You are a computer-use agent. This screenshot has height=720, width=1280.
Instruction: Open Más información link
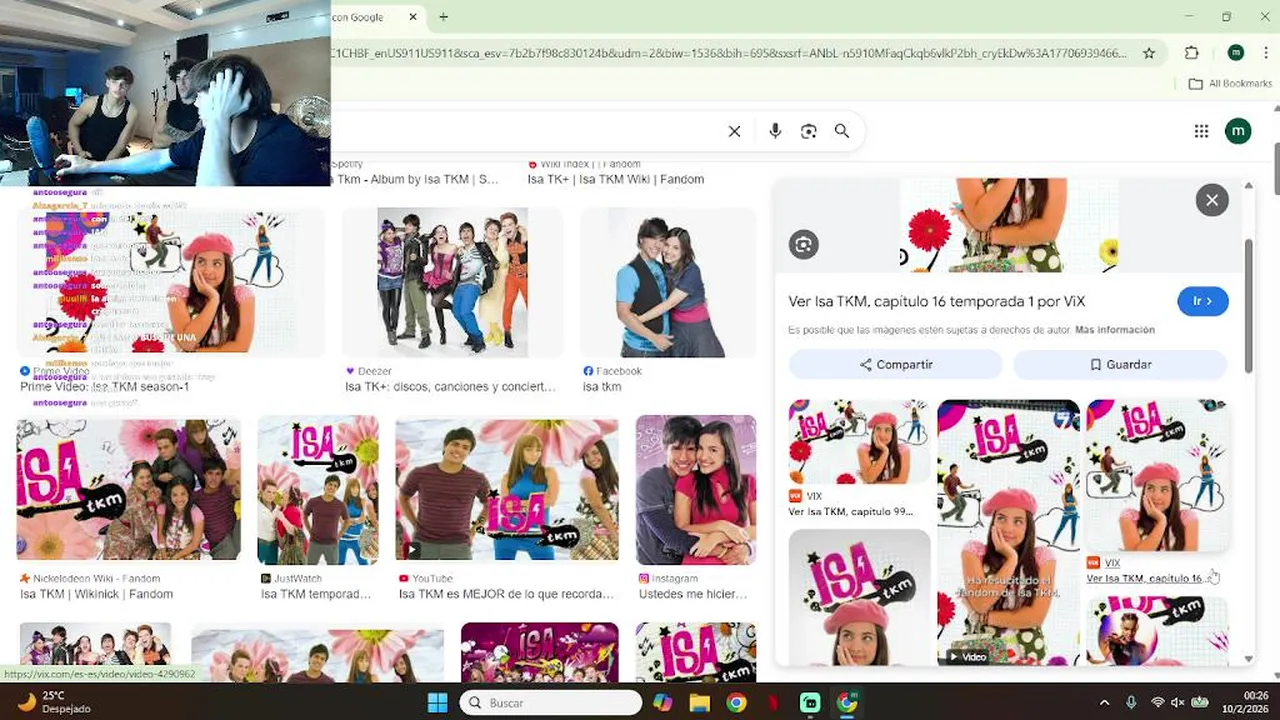[x=1115, y=330]
